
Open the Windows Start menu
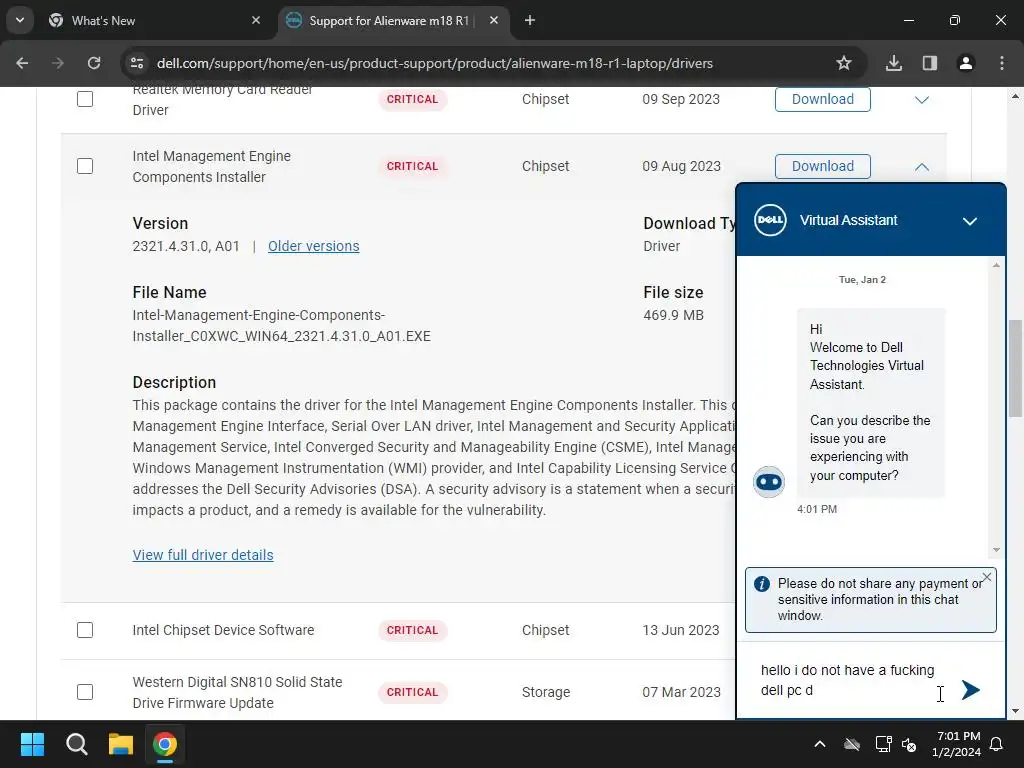click(32, 744)
